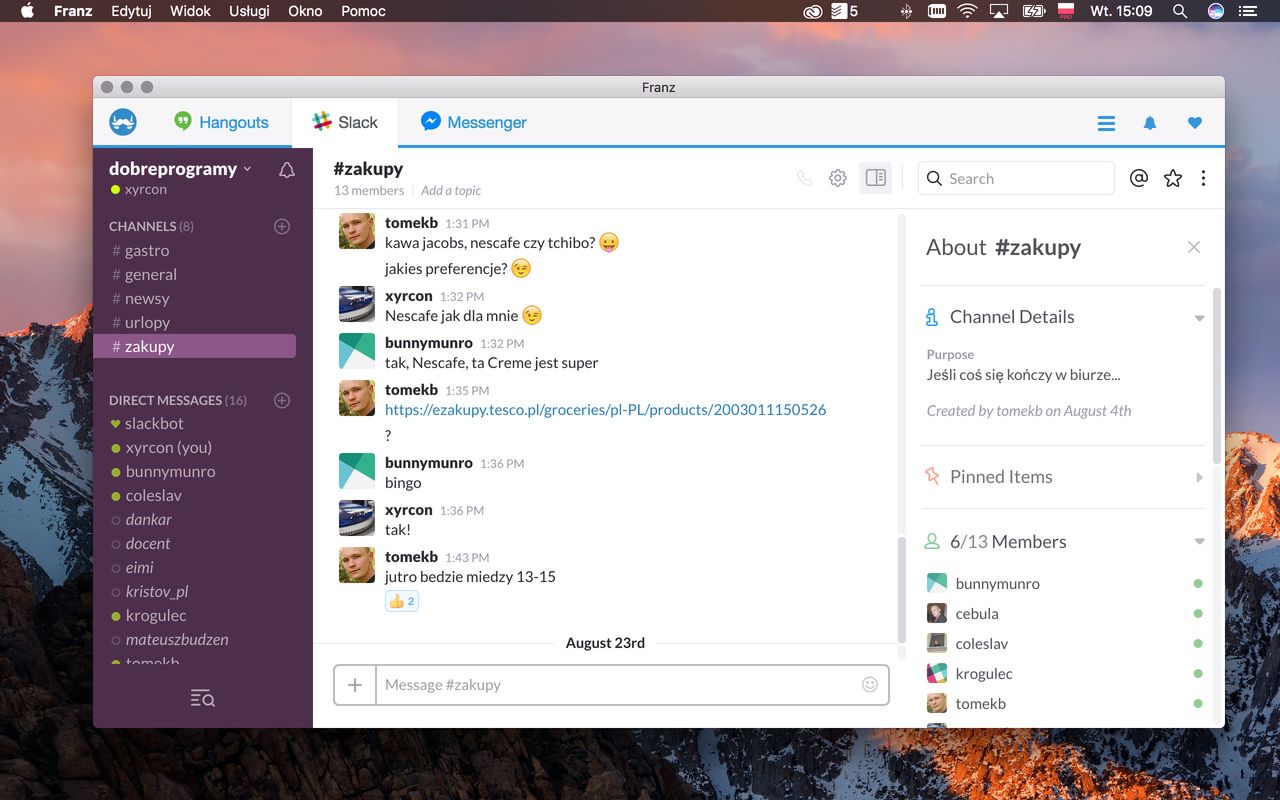The image size is (1280, 800).
Task: Open the Widok menu in menu bar
Action: pos(190,11)
